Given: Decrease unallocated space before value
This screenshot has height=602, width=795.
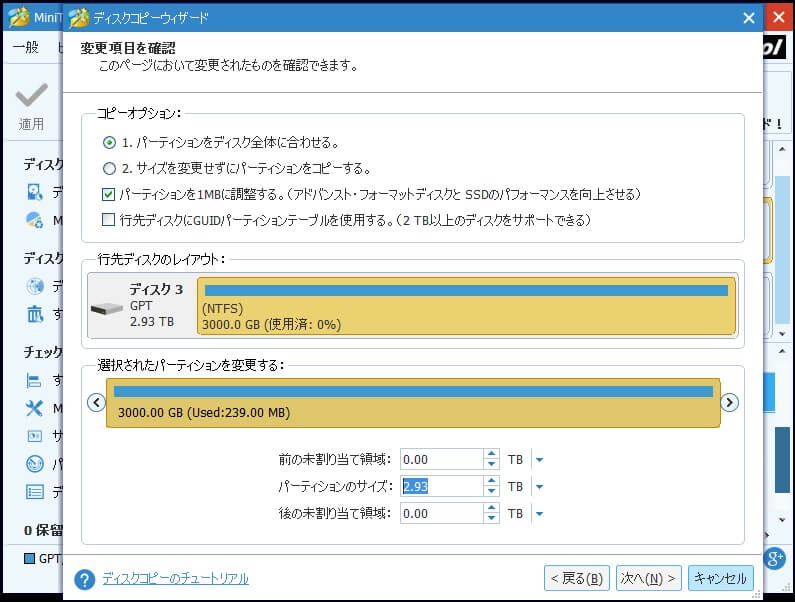Looking at the screenshot, I should [x=491, y=465].
